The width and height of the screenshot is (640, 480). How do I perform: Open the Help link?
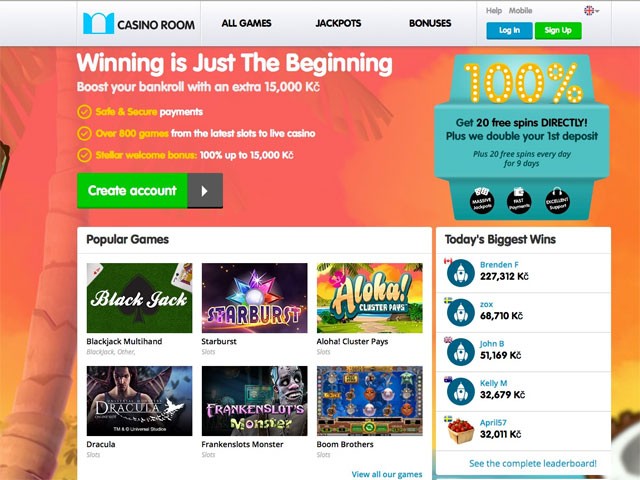pos(494,11)
